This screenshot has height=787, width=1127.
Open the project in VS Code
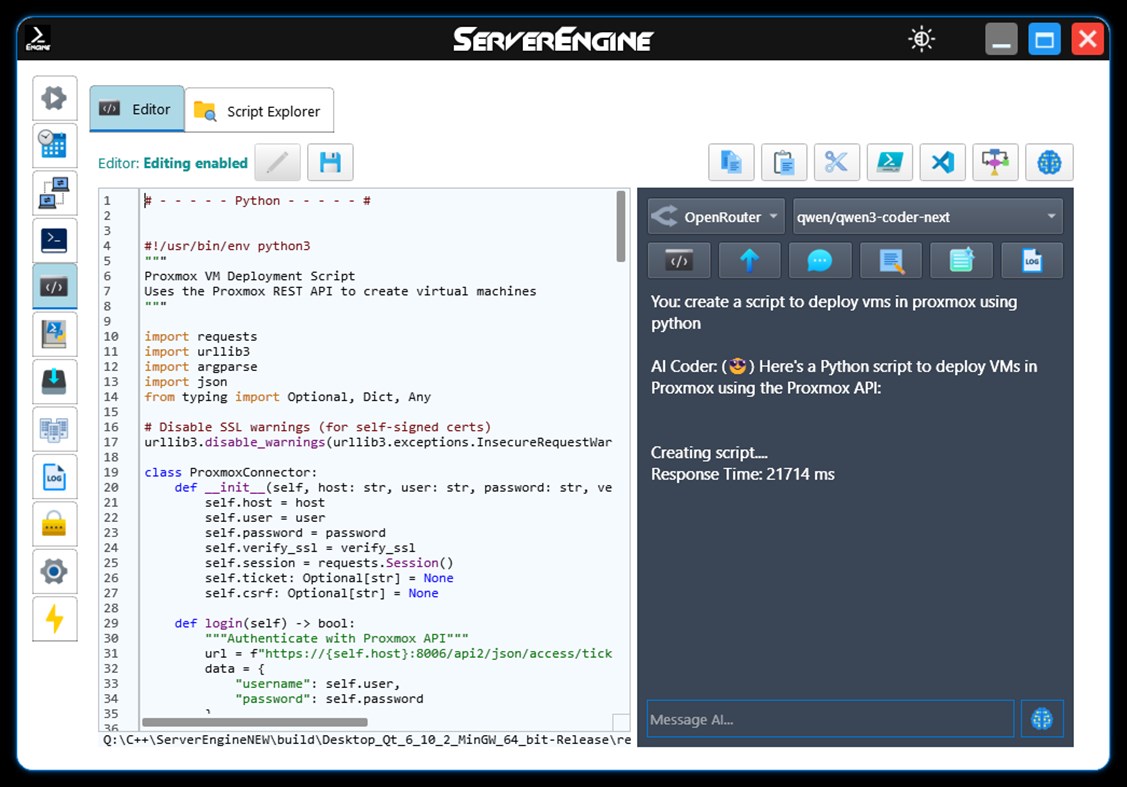tap(942, 162)
